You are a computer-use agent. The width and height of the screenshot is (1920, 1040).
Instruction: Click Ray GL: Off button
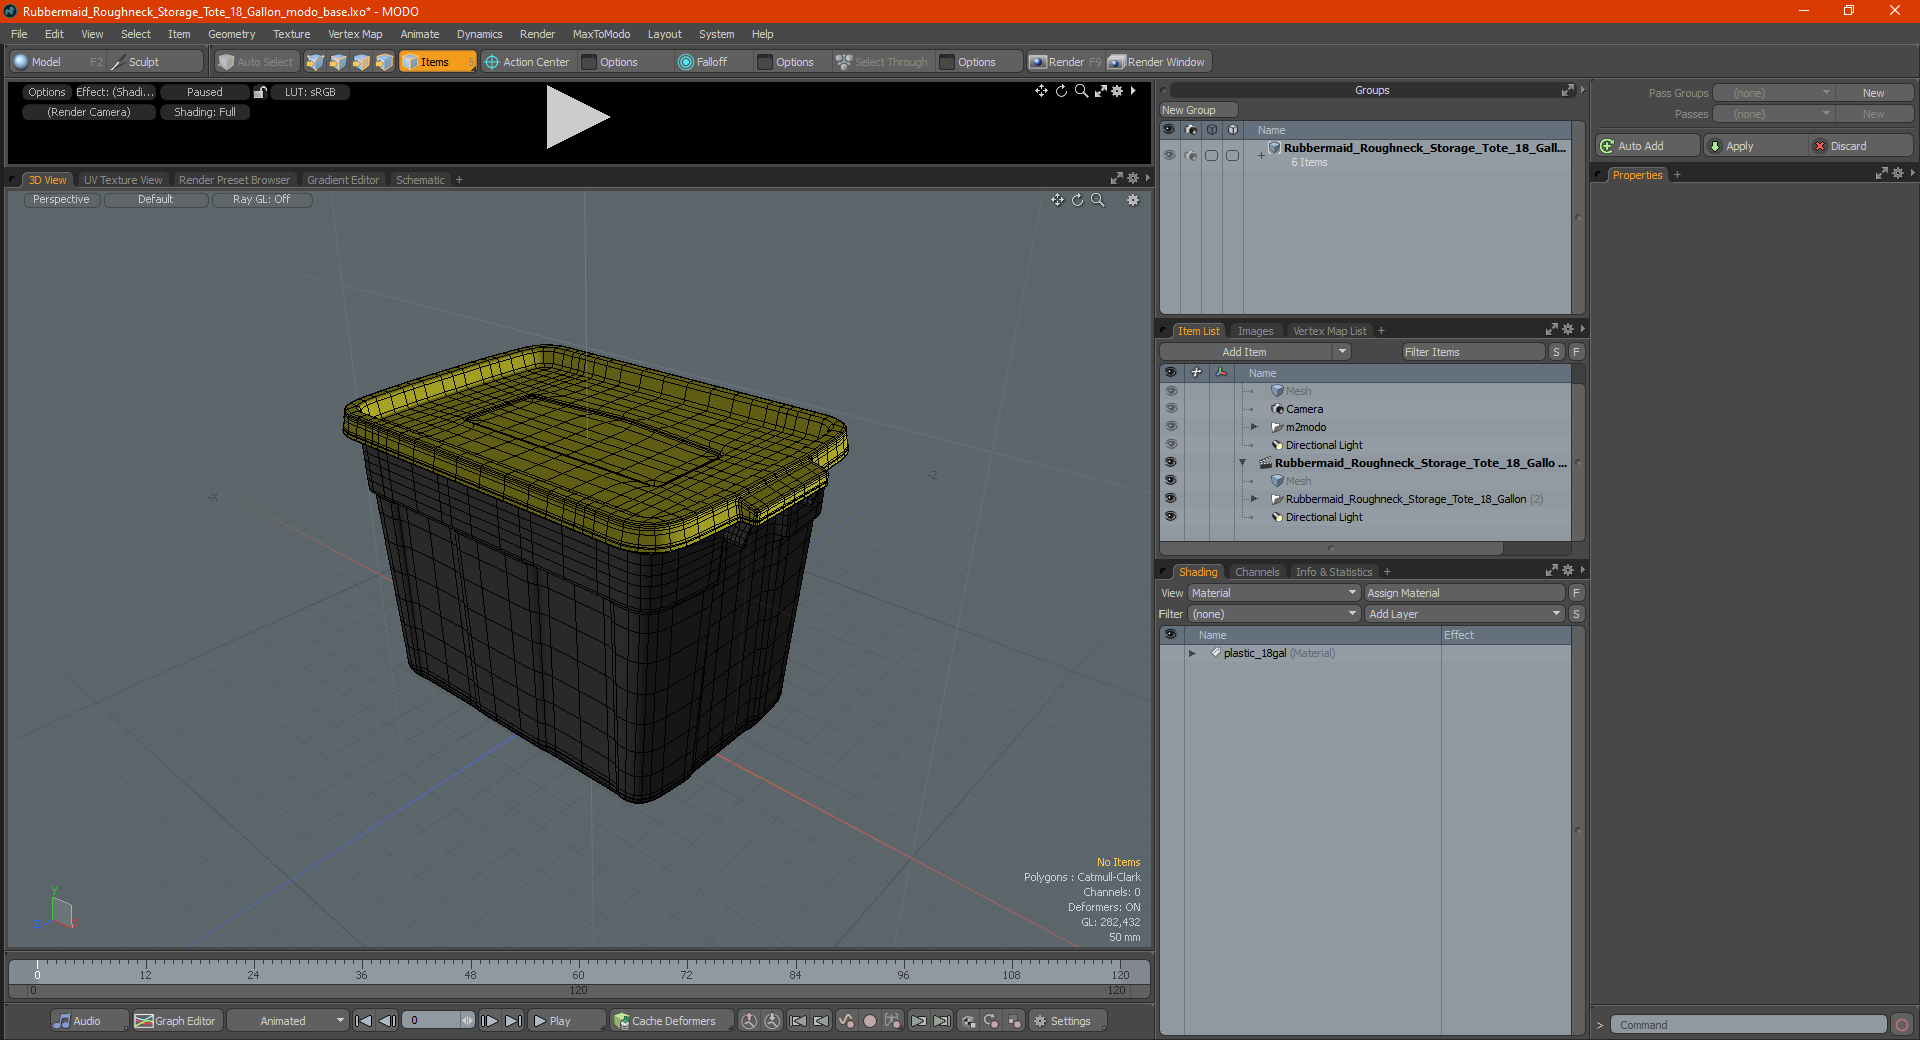(x=262, y=200)
